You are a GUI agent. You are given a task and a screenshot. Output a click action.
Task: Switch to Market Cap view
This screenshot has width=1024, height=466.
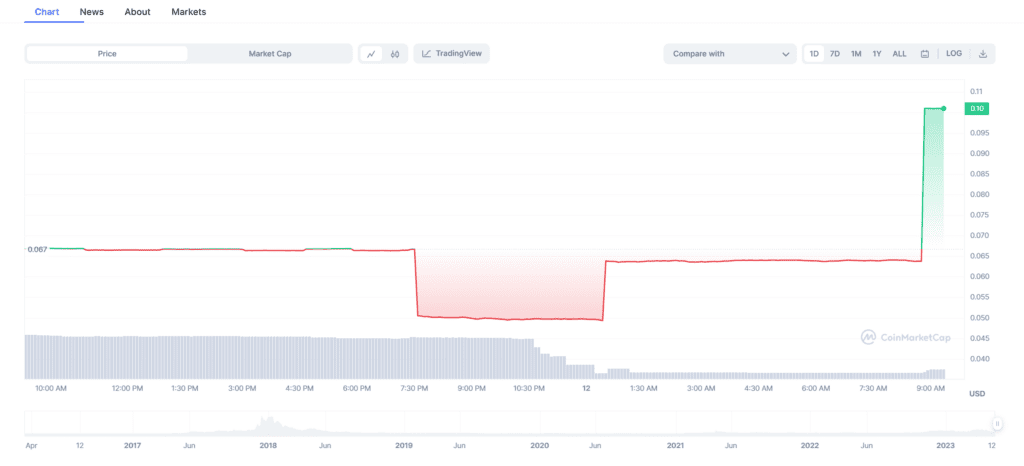point(270,54)
